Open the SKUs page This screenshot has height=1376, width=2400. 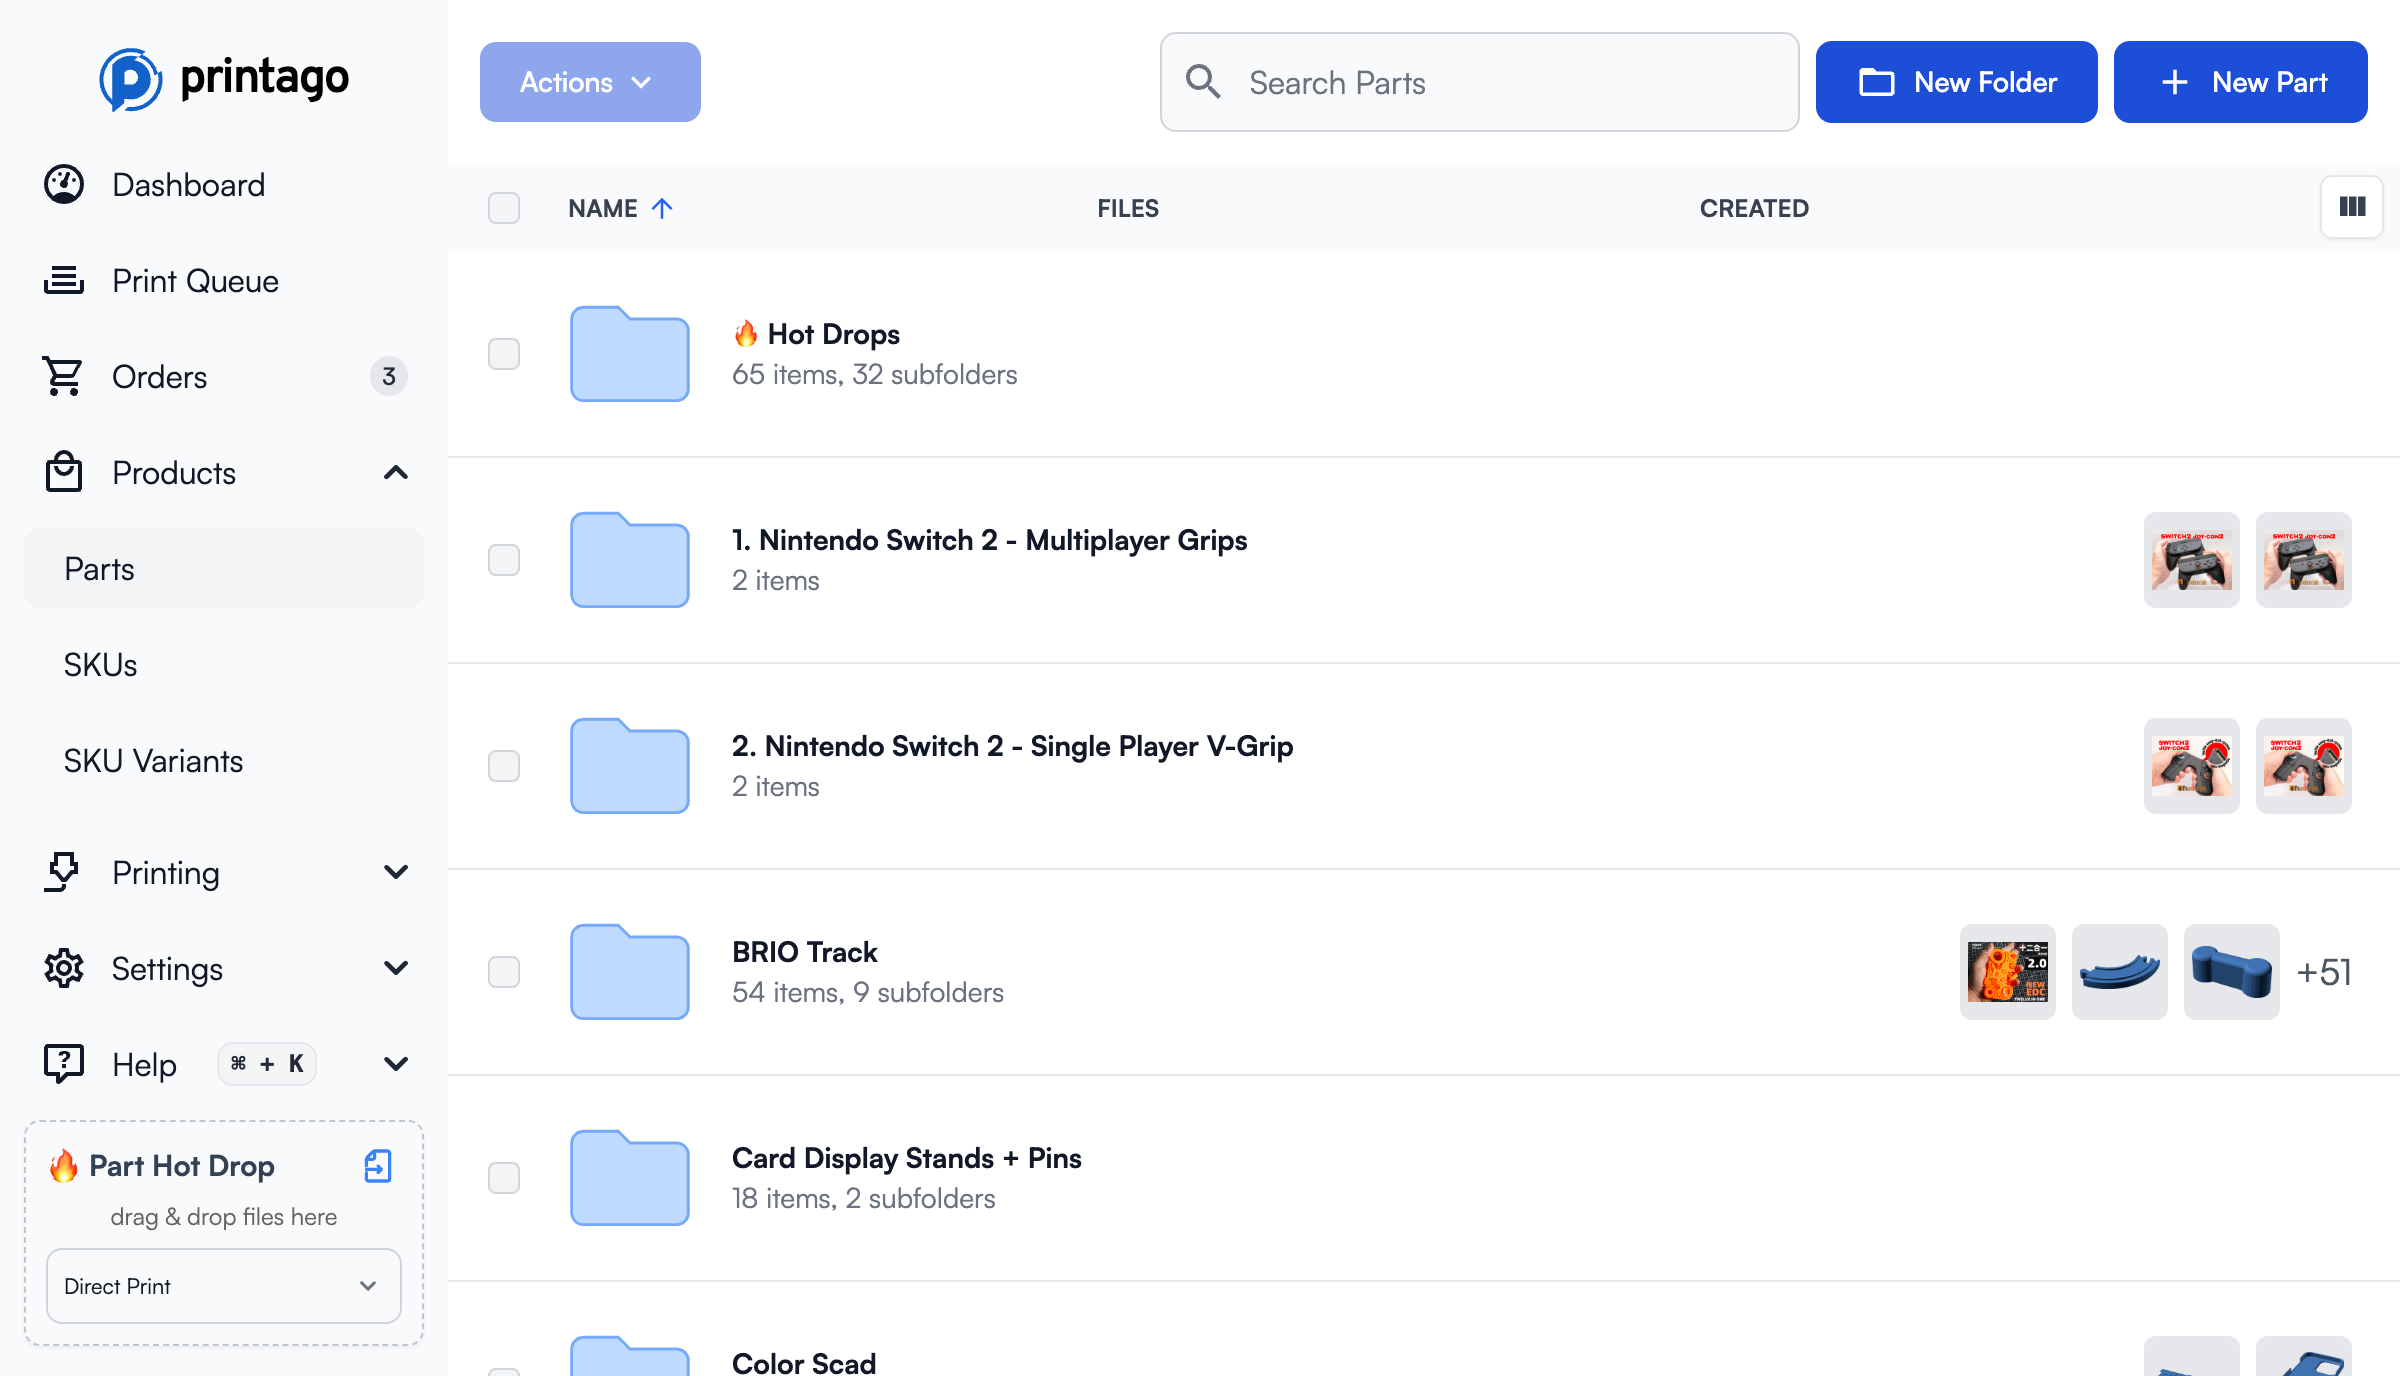[101, 665]
